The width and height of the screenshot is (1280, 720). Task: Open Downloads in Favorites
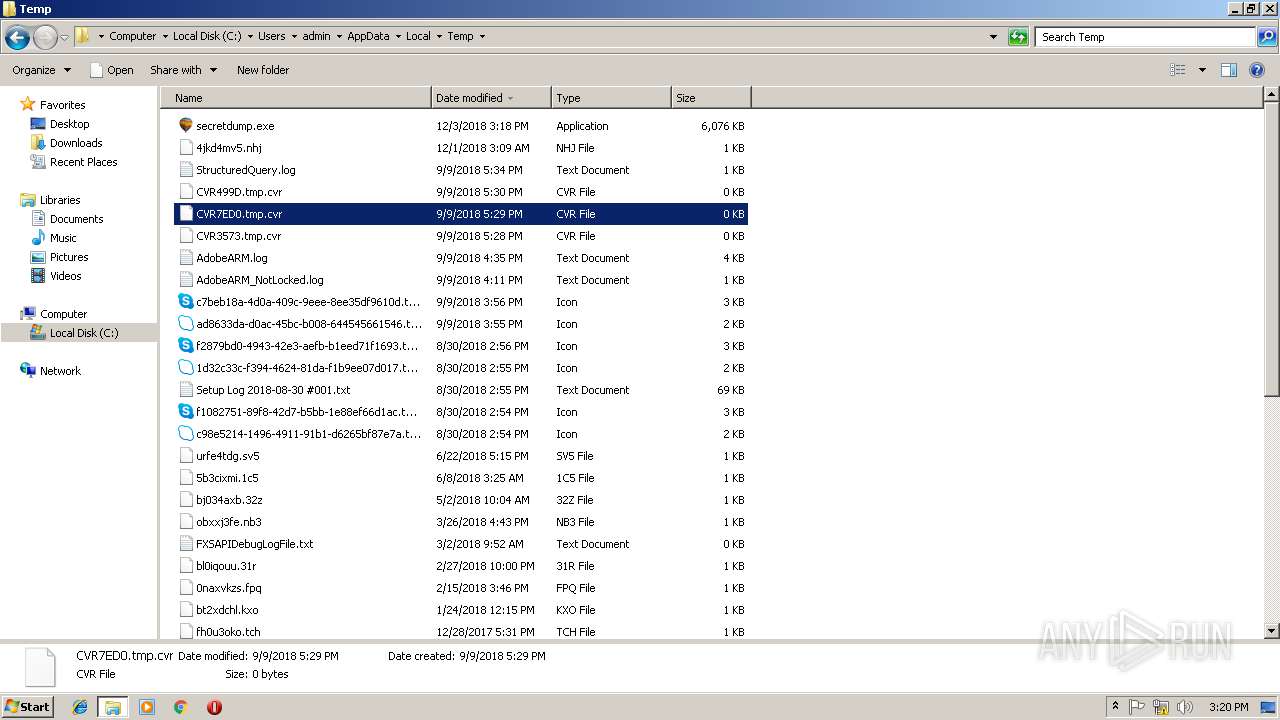pos(76,143)
